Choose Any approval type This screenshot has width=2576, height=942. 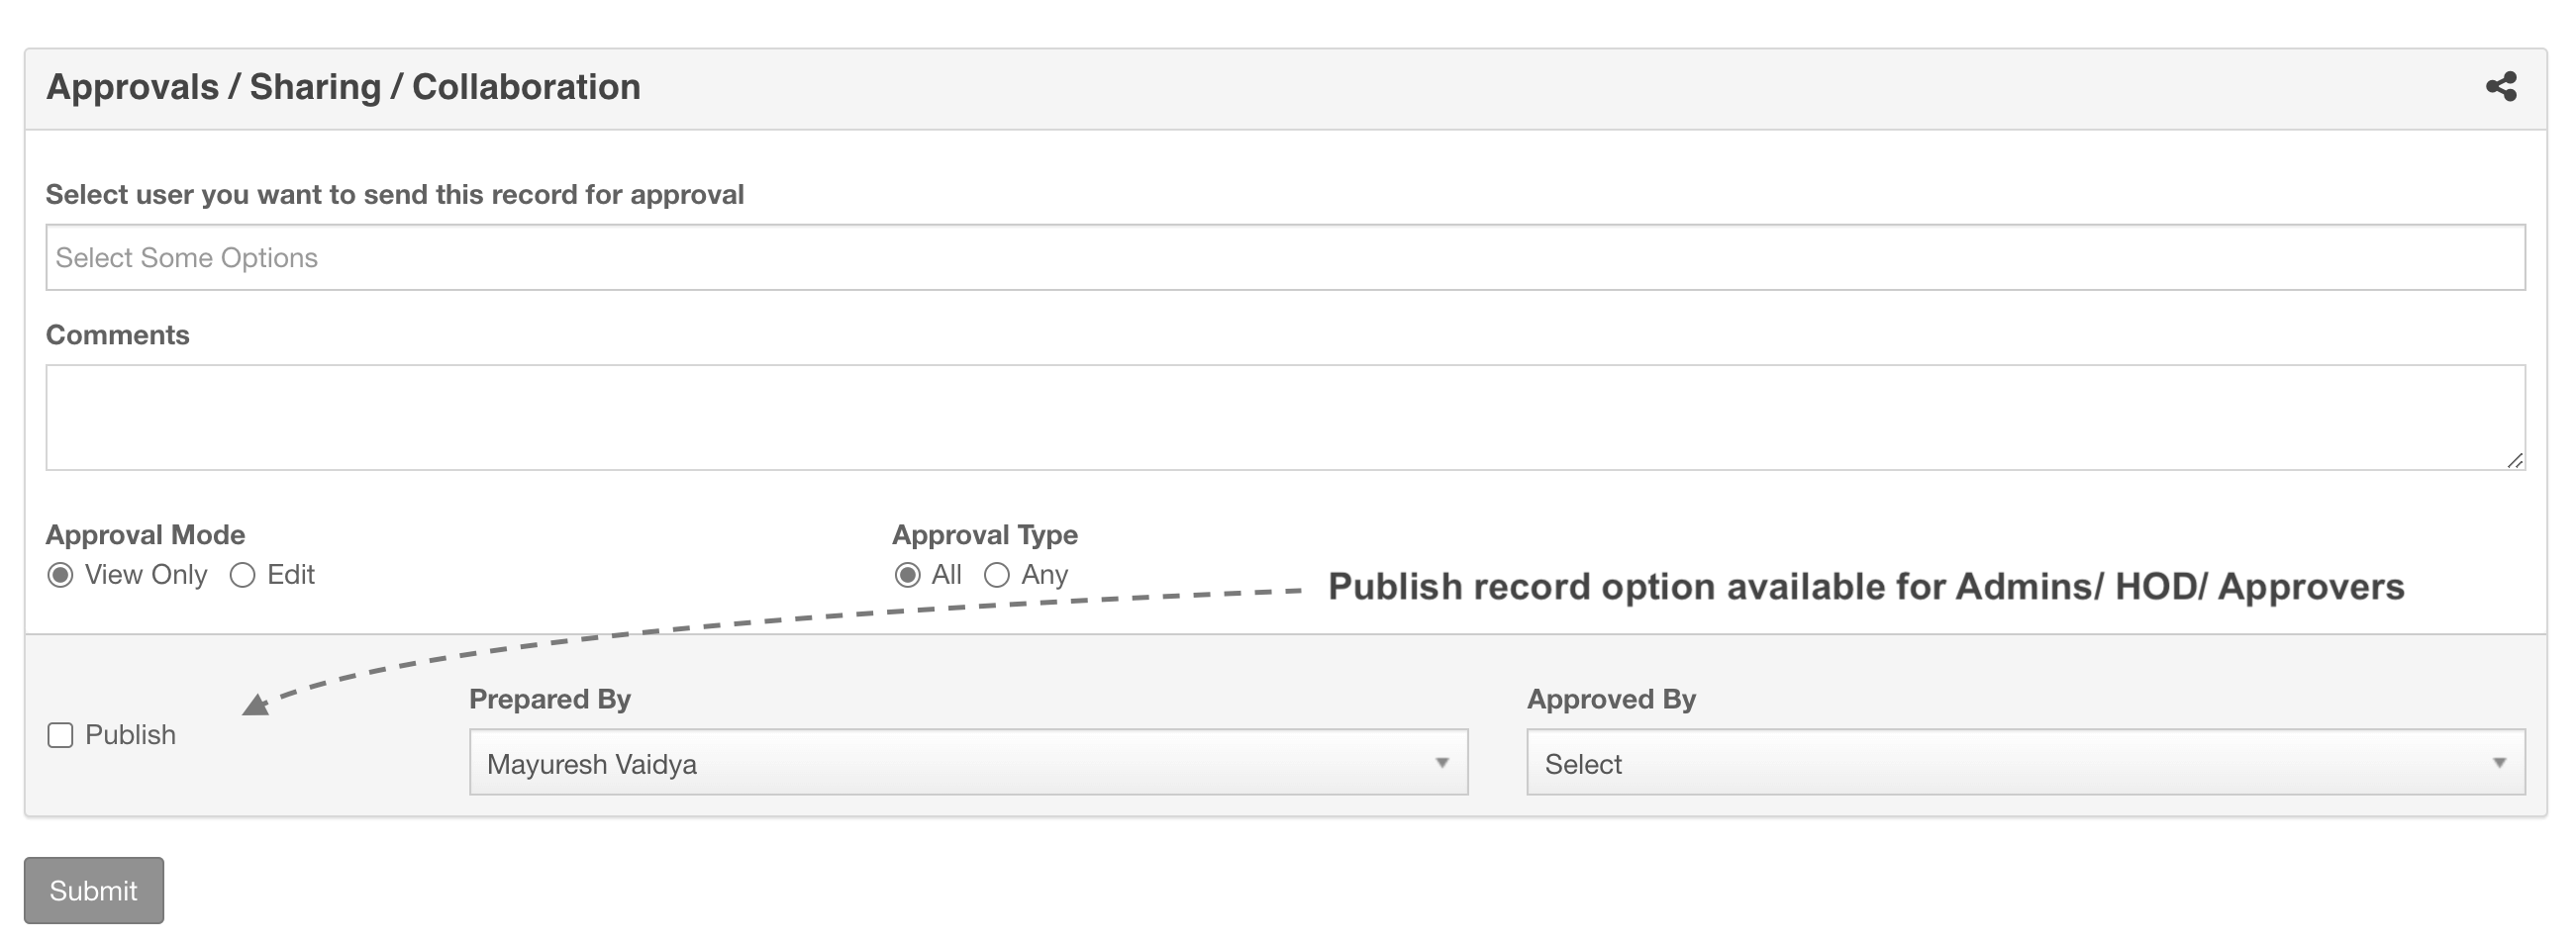point(997,575)
